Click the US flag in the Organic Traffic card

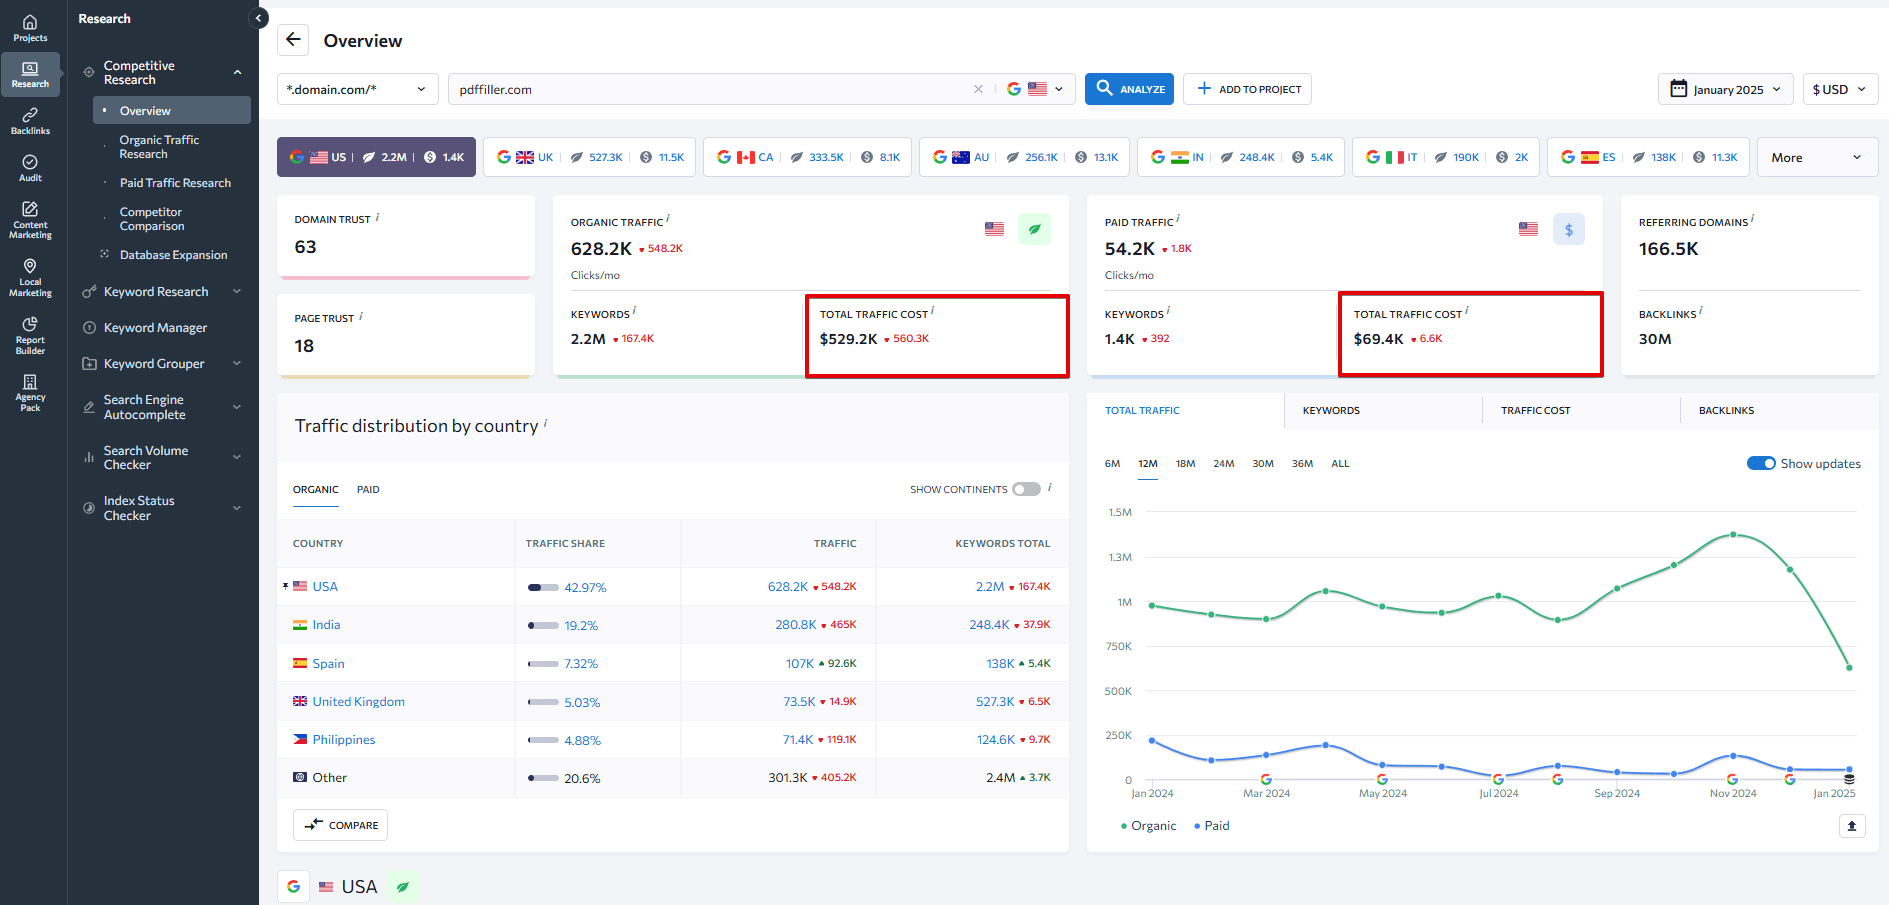click(994, 229)
